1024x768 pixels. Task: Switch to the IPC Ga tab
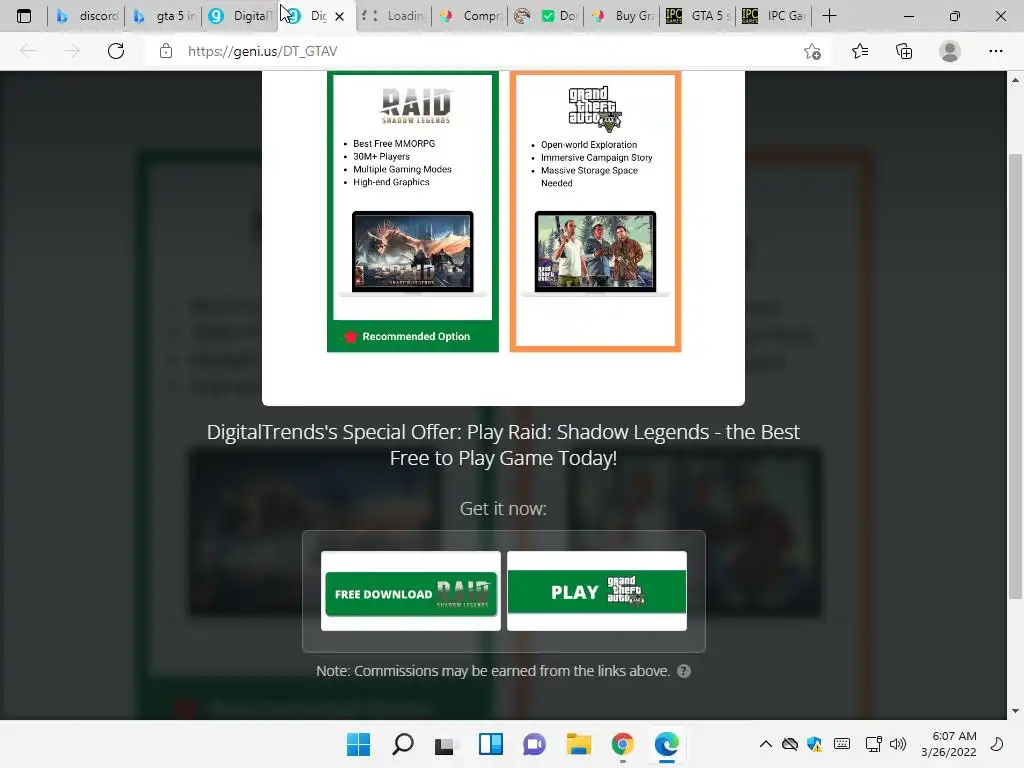click(775, 16)
